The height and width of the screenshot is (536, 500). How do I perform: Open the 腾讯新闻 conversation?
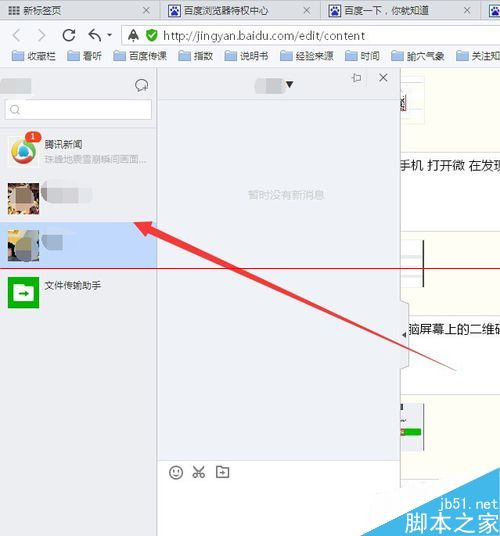tap(78, 152)
